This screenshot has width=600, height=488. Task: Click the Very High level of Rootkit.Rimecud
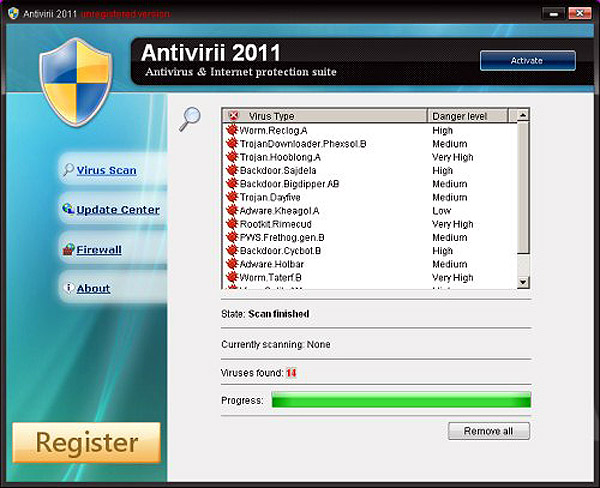click(x=453, y=224)
